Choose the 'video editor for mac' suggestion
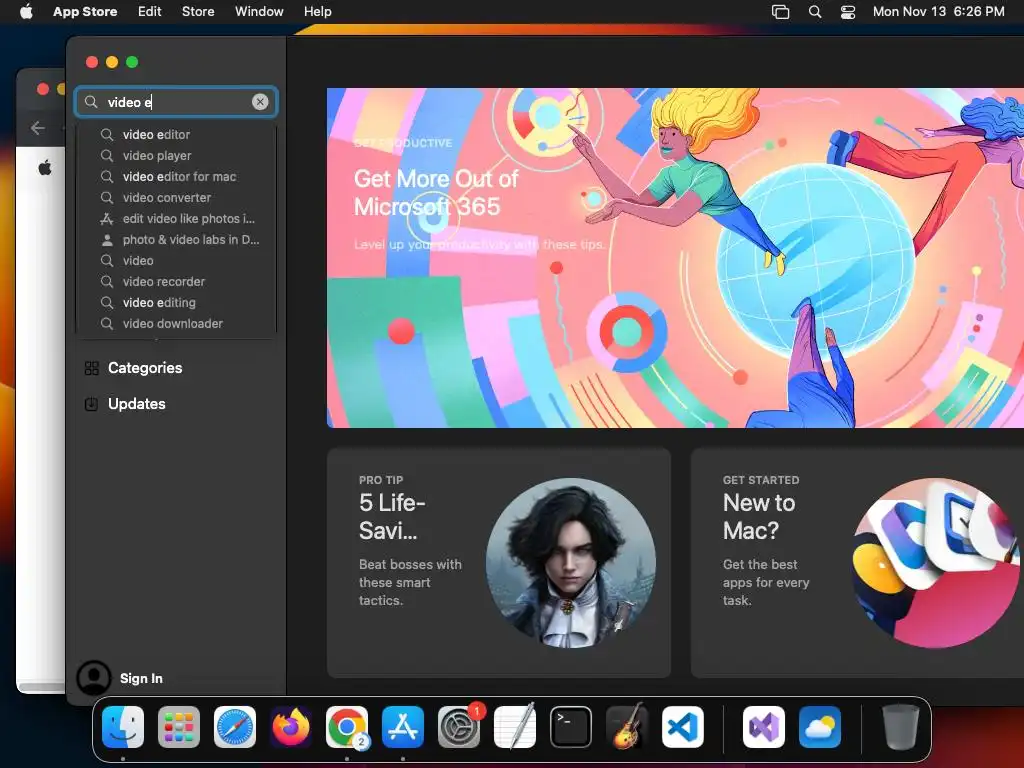Image resolution: width=1024 pixels, height=768 pixels. pyautogui.click(x=176, y=176)
